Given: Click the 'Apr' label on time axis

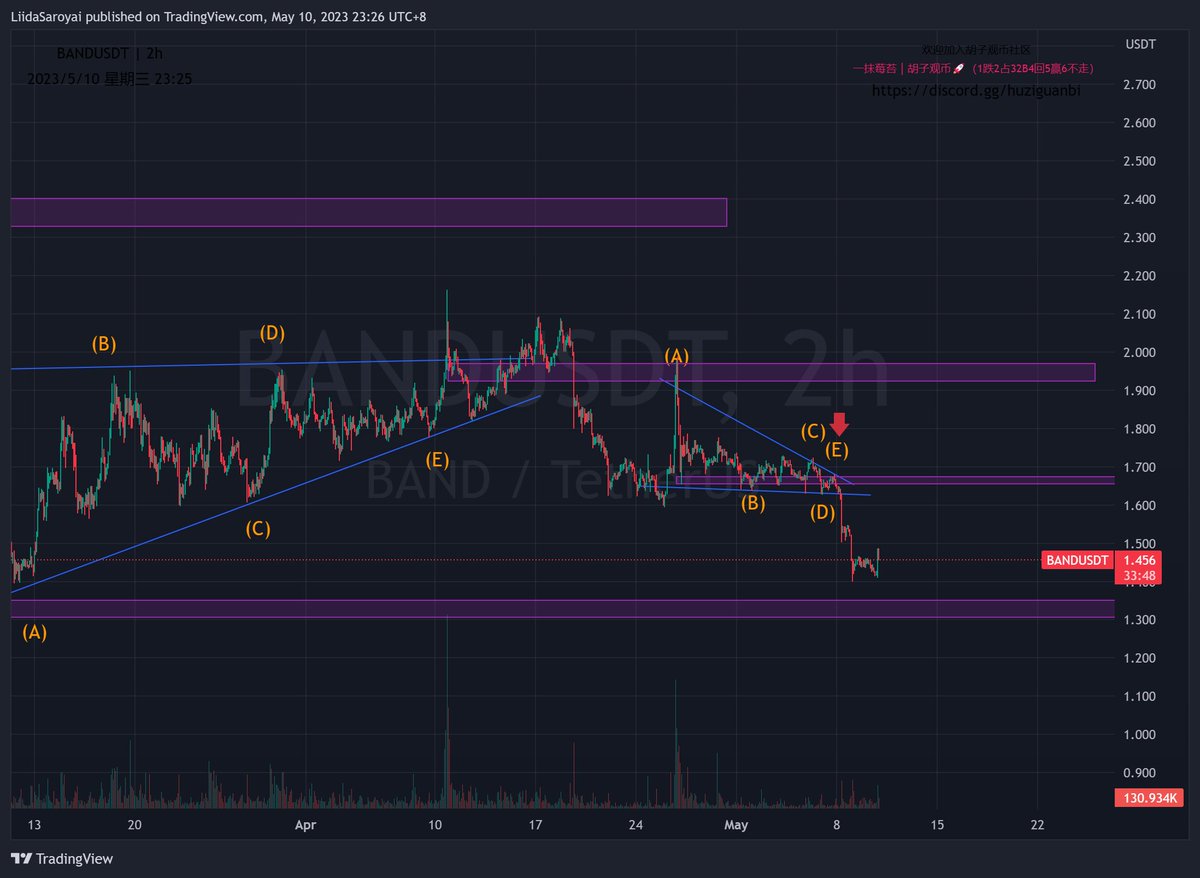Looking at the screenshot, I should 306,825.
